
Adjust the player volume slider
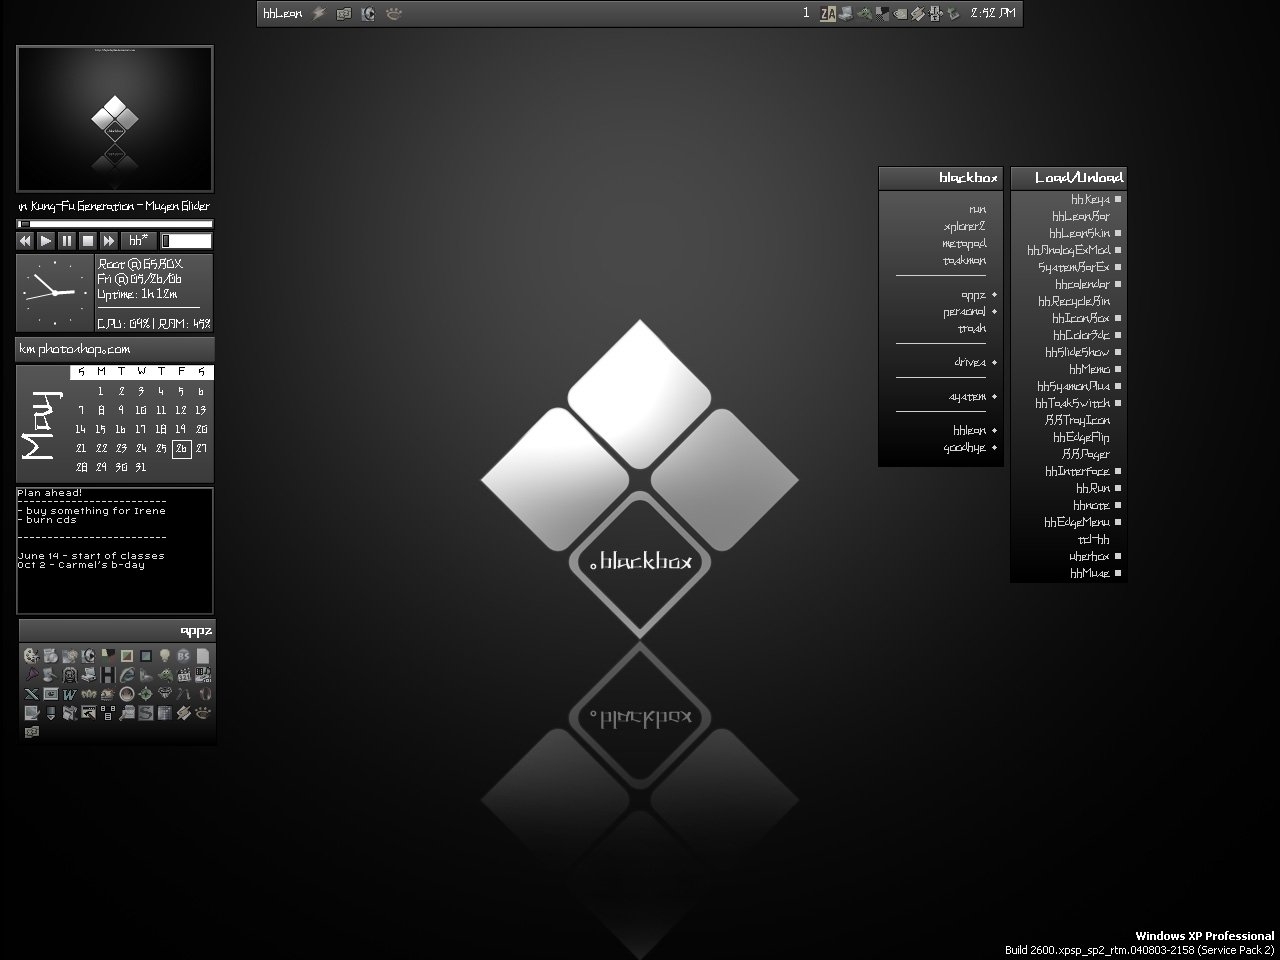[x=187, y=241]
